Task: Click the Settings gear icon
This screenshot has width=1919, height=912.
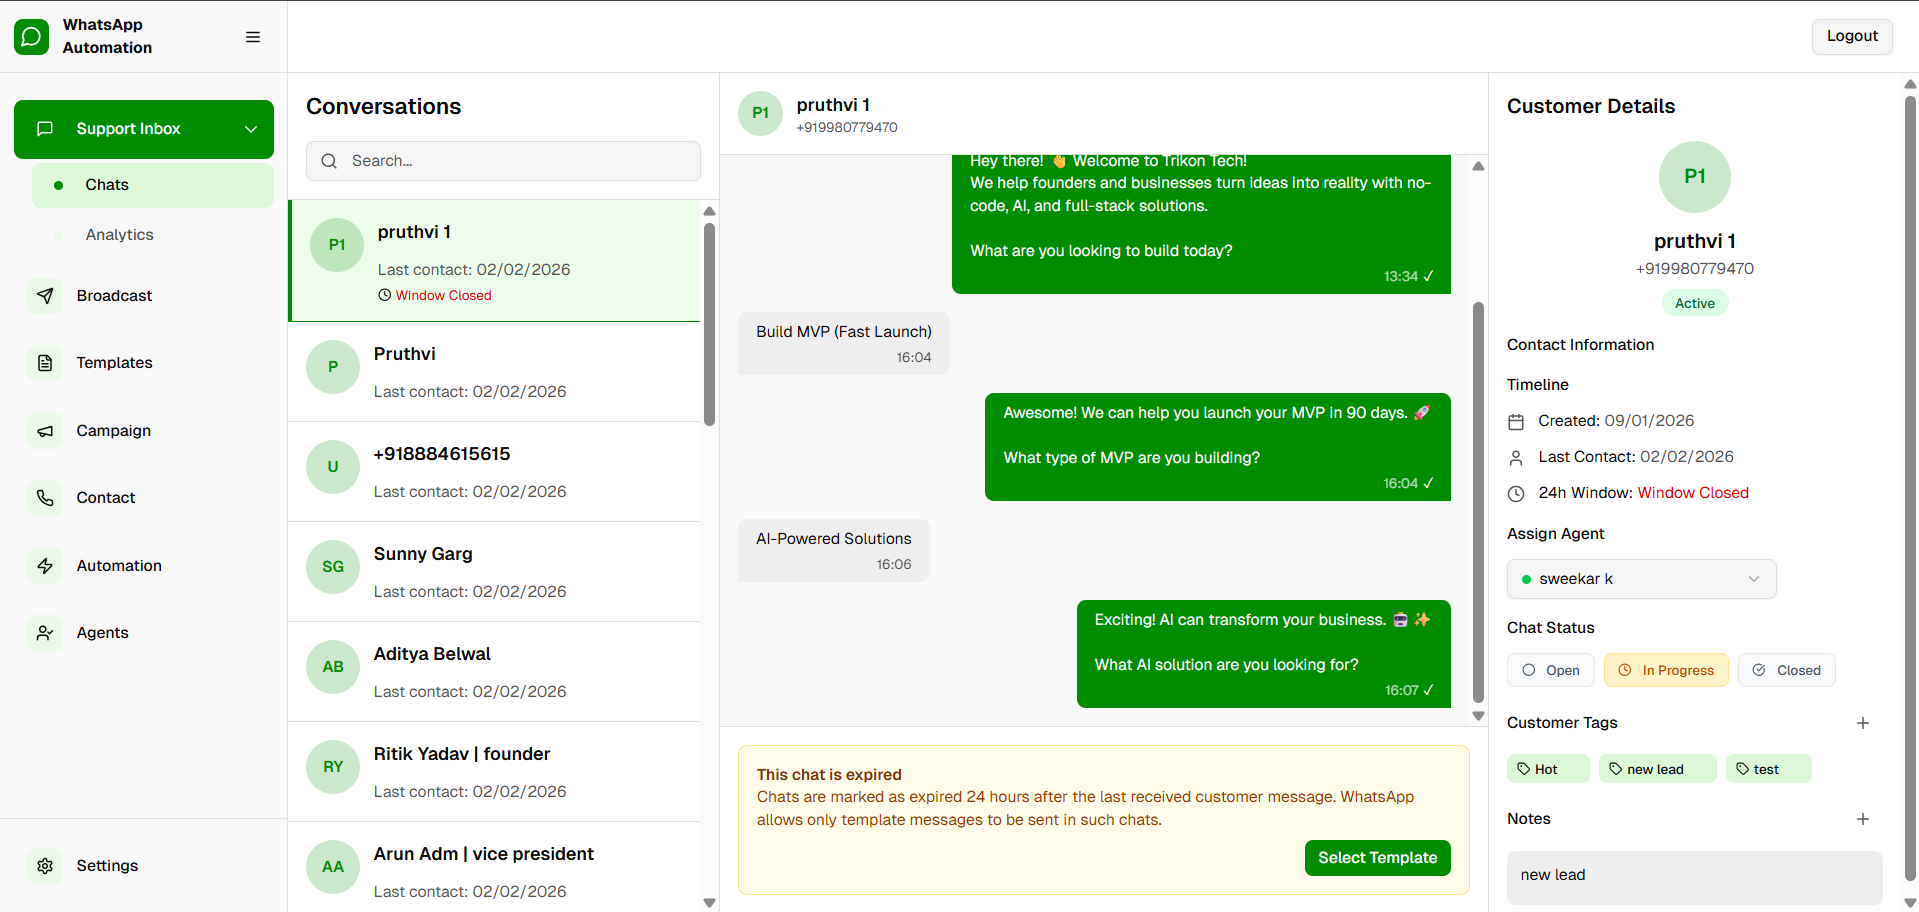Action: [x=45, y=866]
